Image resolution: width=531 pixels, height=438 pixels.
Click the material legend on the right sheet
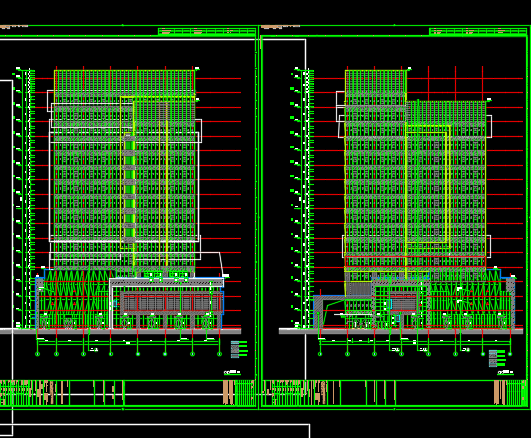[x=497, y=358]
